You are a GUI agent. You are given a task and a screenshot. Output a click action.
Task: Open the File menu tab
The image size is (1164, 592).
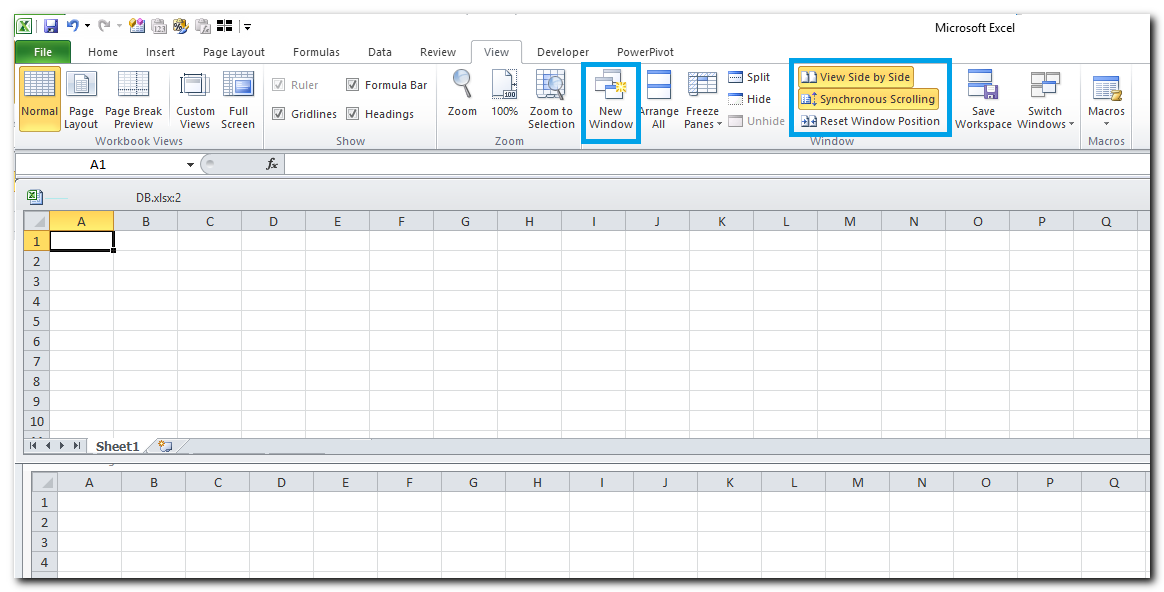pos(43,52)
